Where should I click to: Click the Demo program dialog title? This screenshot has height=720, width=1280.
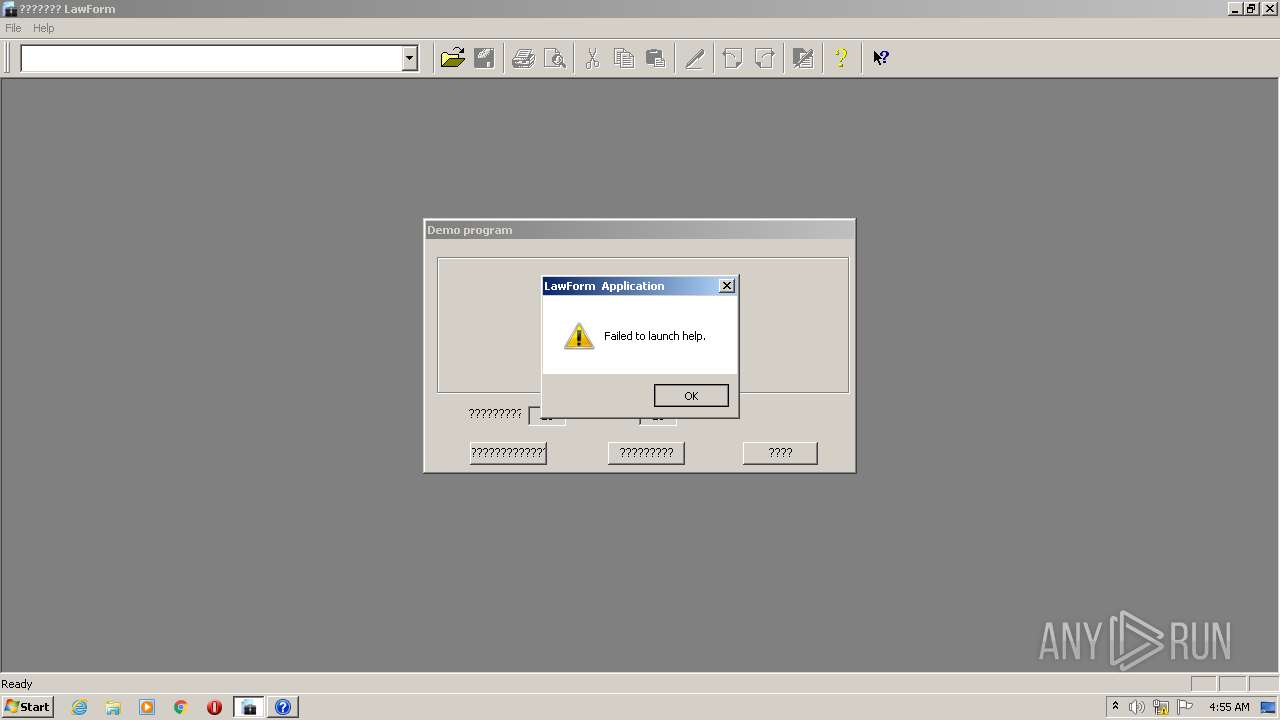470,230
